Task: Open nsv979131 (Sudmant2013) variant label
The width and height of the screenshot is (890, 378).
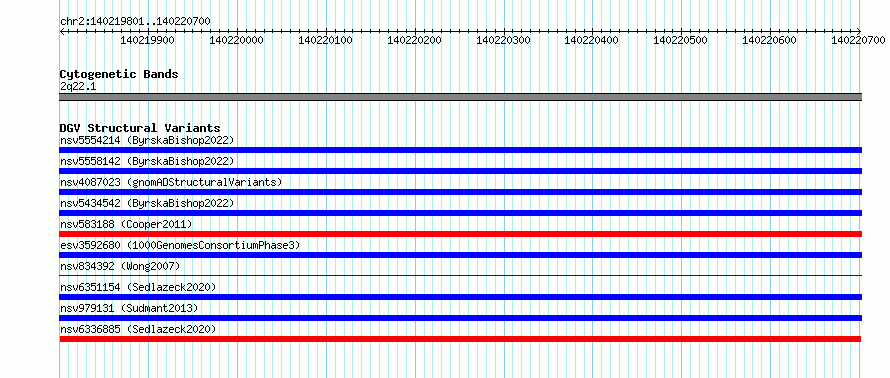Action: click(x=129, y=308)
